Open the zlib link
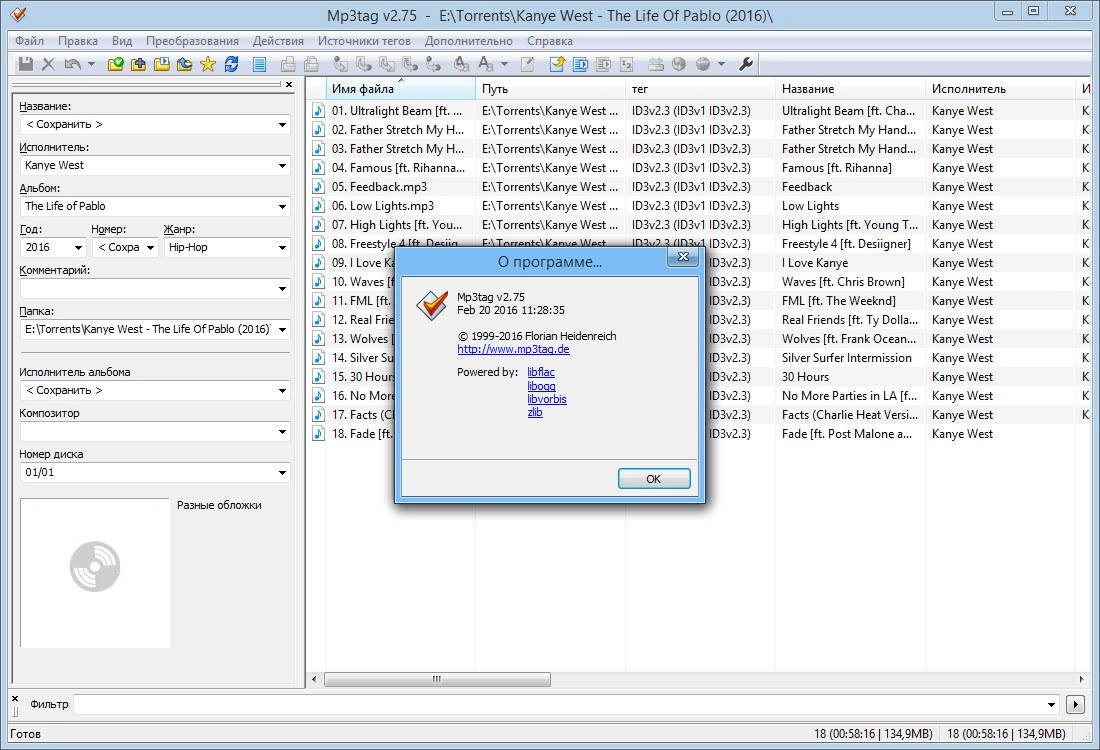Screen dimensions: 1100x750 (535, 413)
